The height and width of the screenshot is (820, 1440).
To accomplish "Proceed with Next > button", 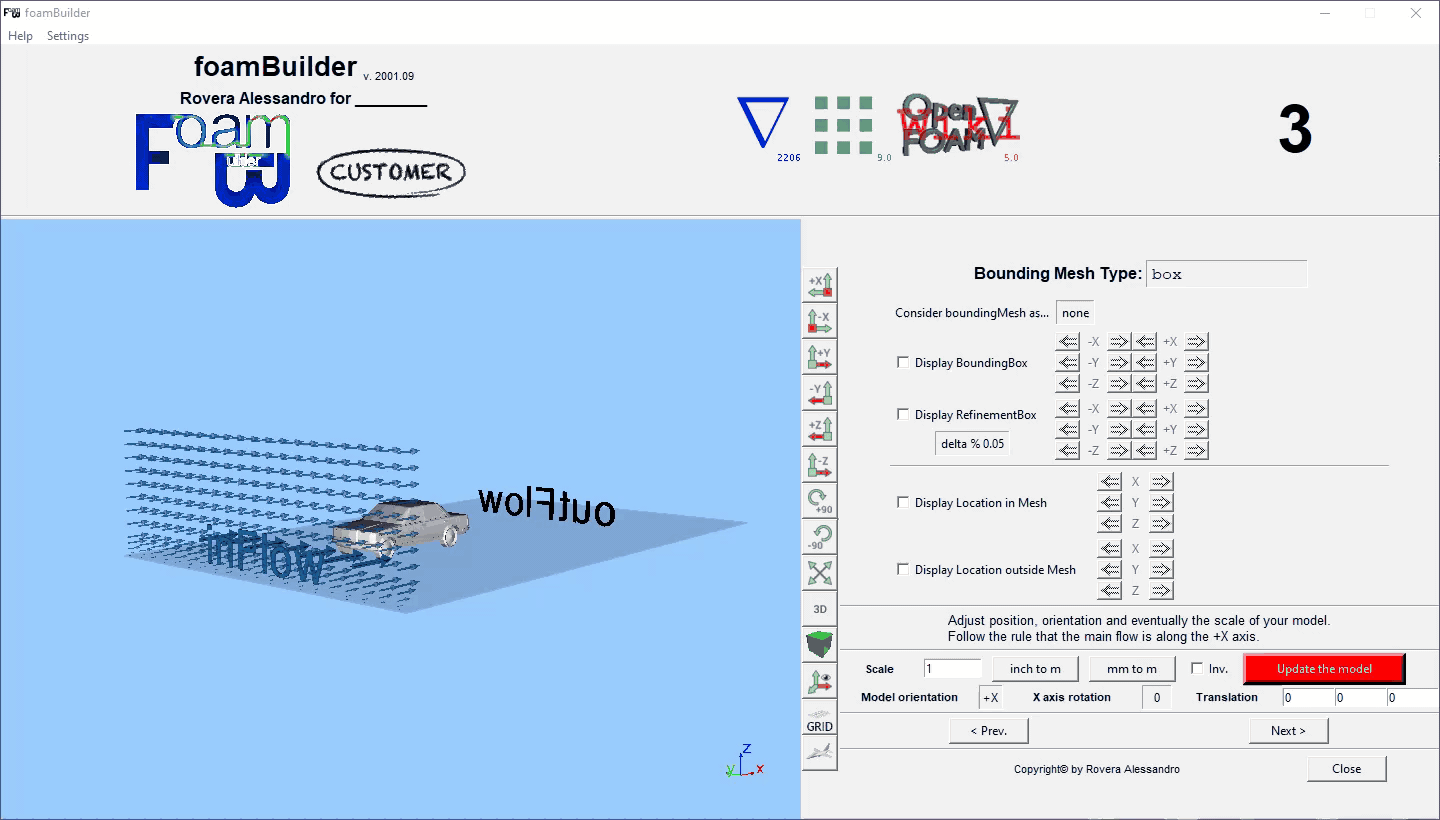I will pos(1289,731).
